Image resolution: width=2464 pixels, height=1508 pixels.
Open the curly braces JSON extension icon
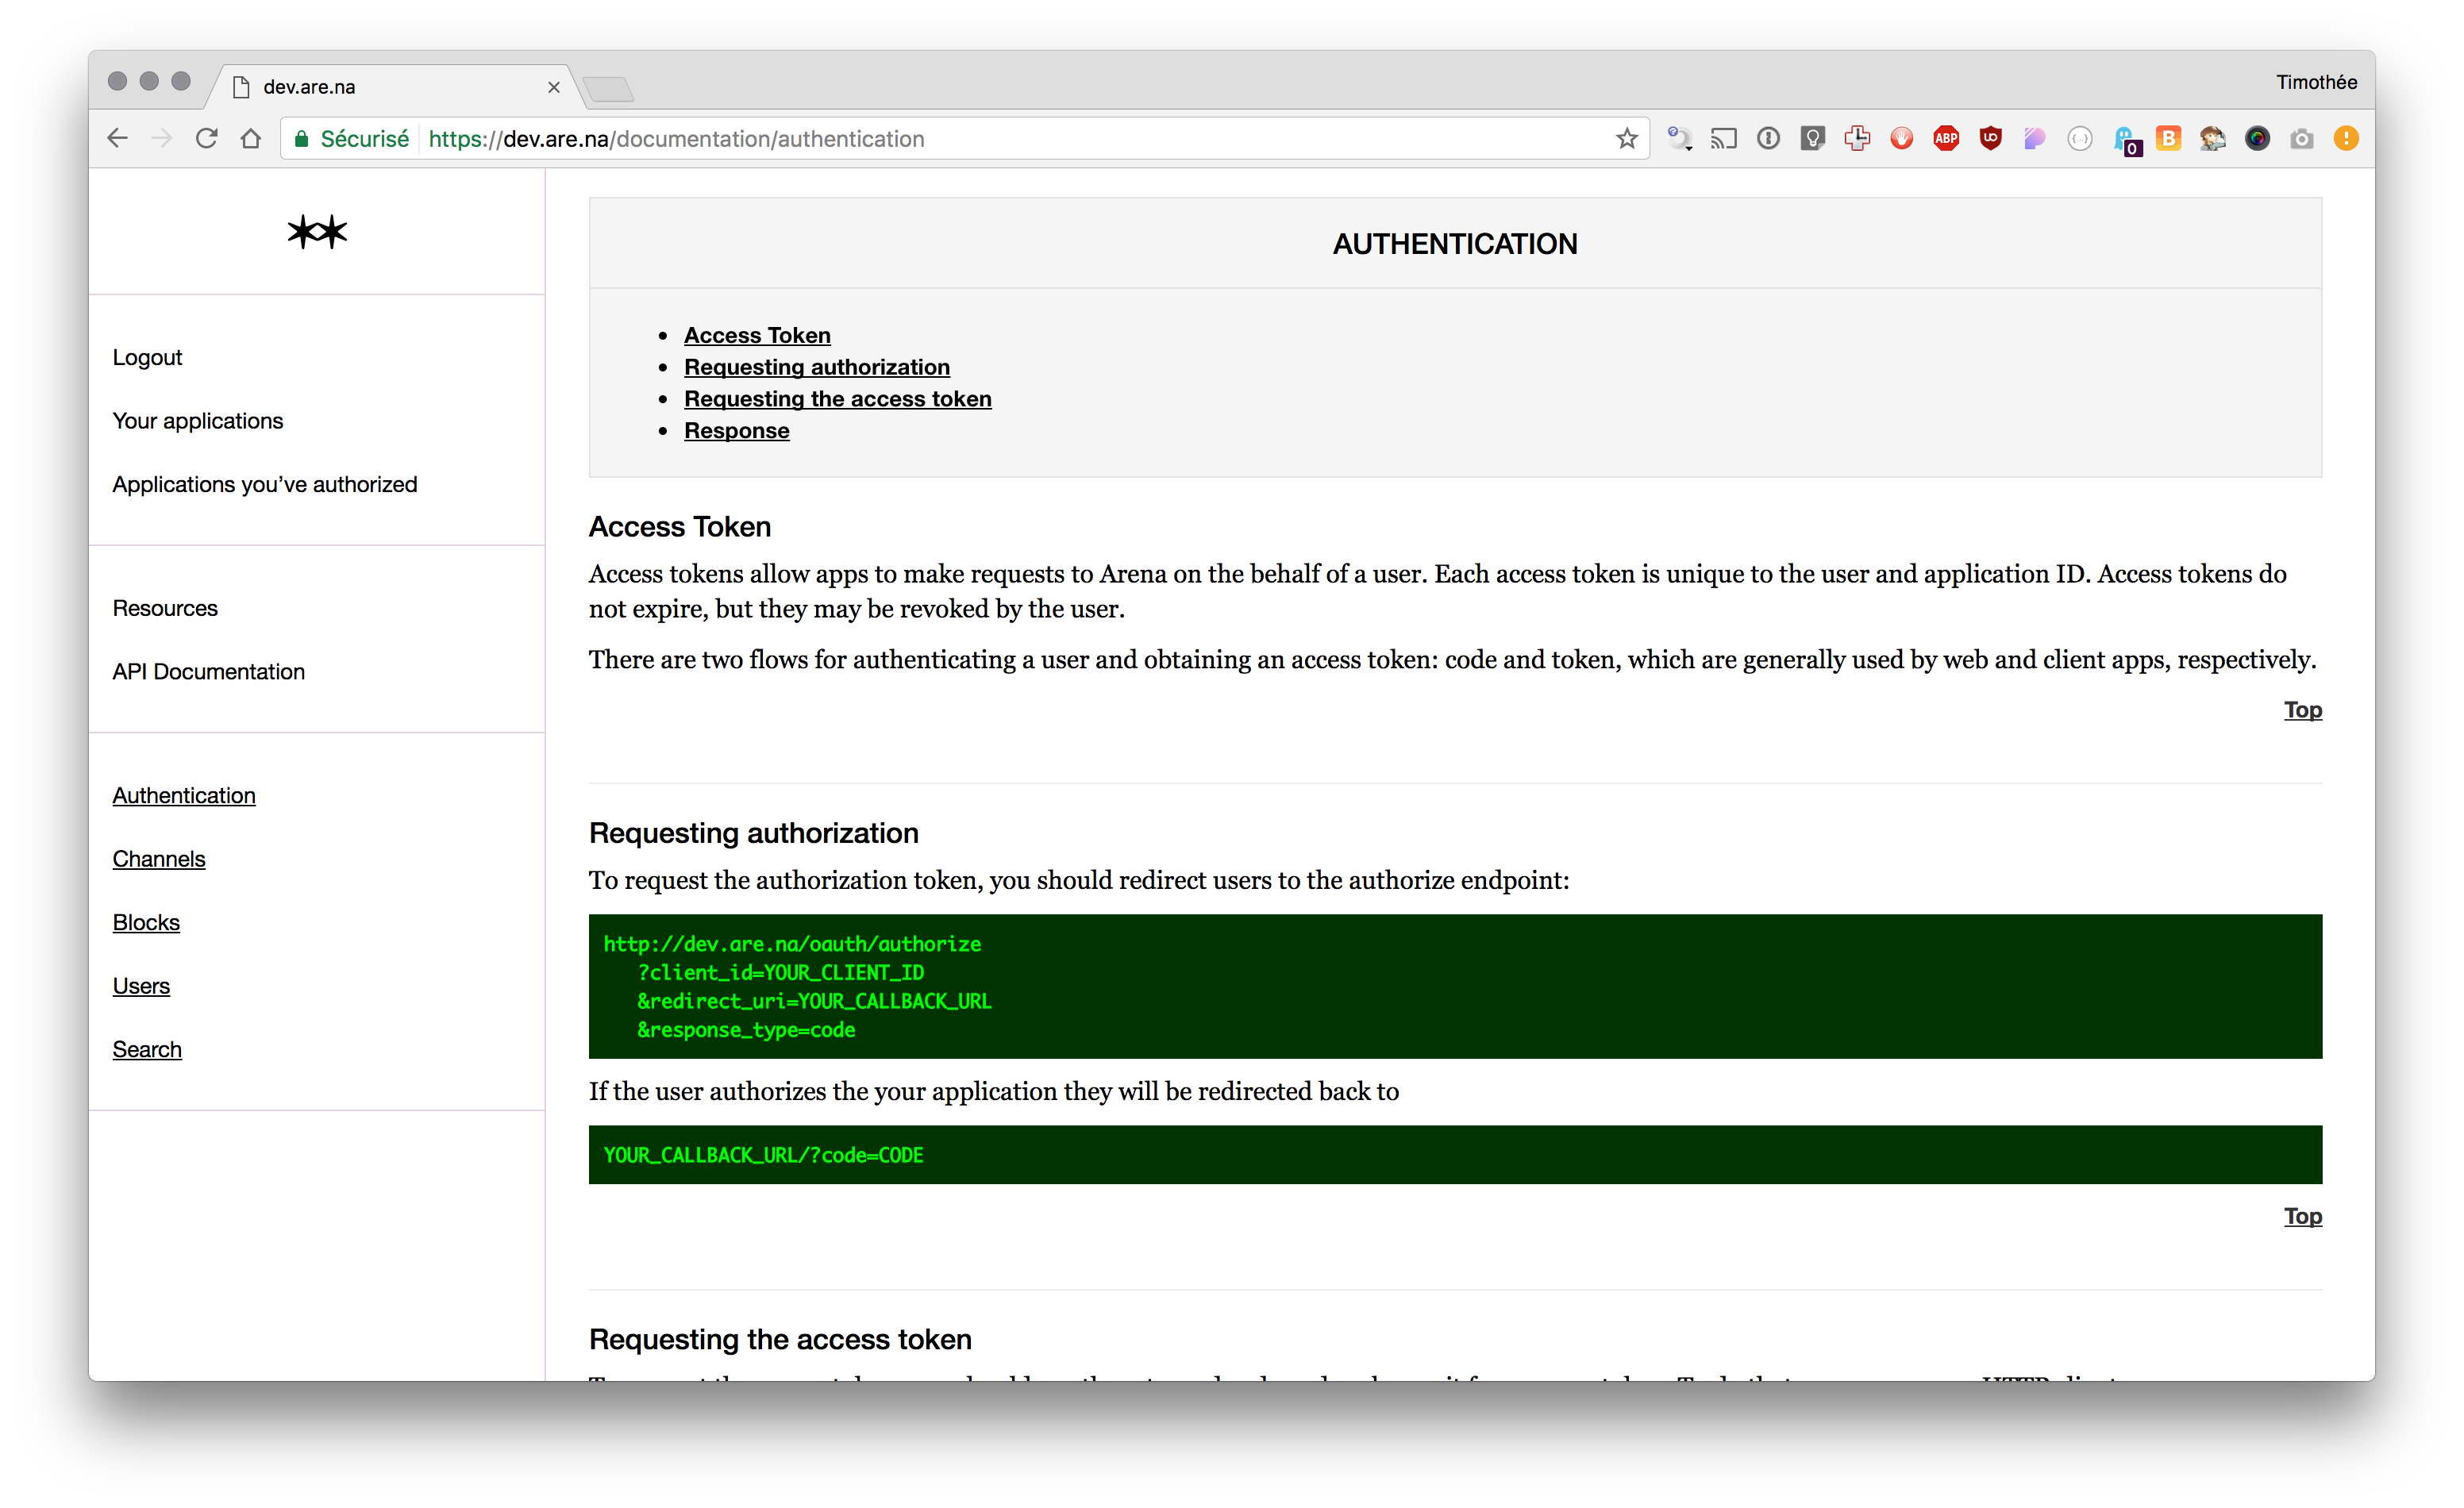click(2080, 138)
